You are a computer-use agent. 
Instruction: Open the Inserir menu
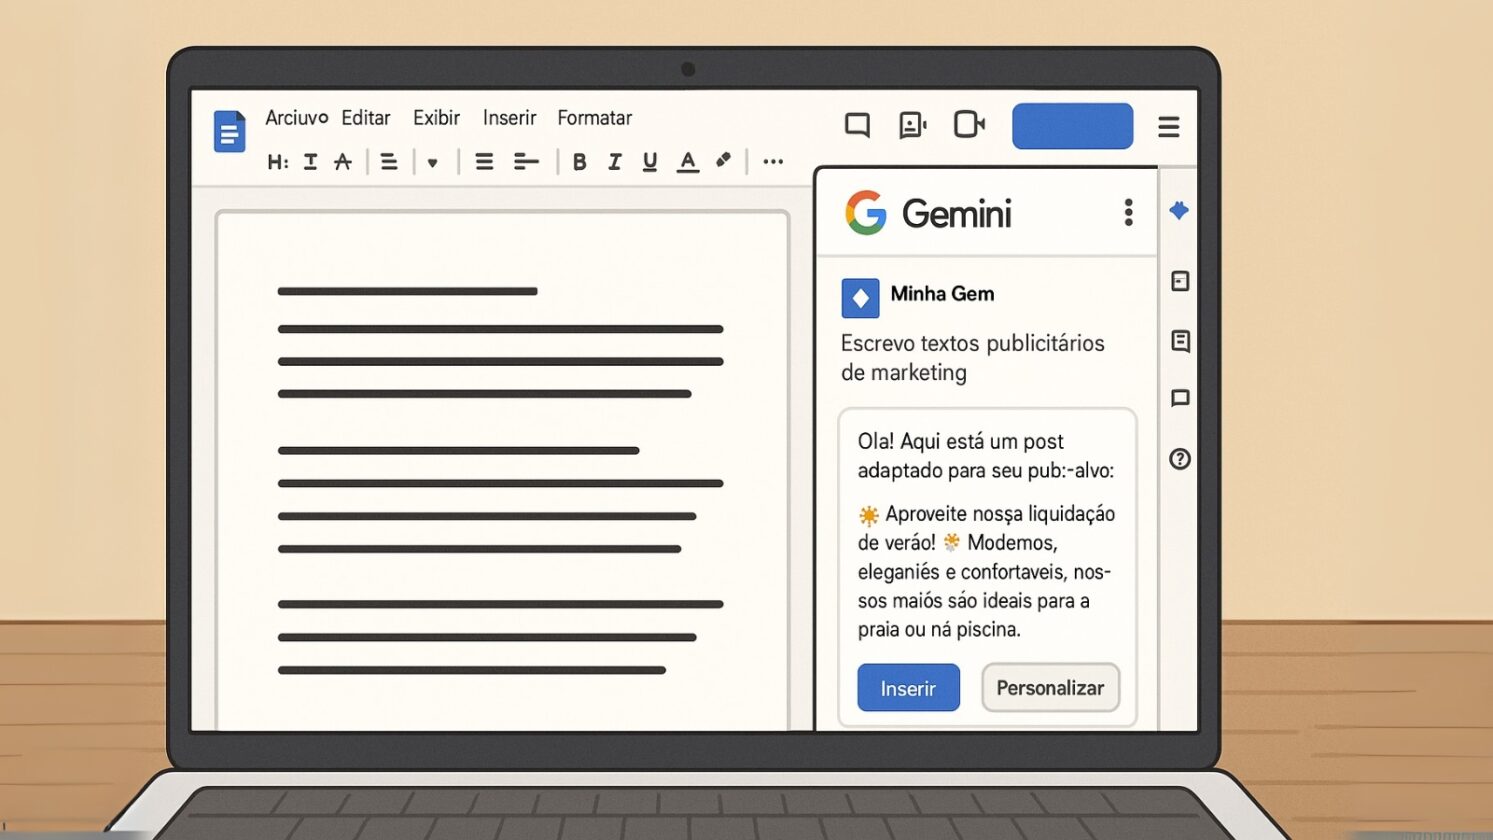click(x=509, y=117)
